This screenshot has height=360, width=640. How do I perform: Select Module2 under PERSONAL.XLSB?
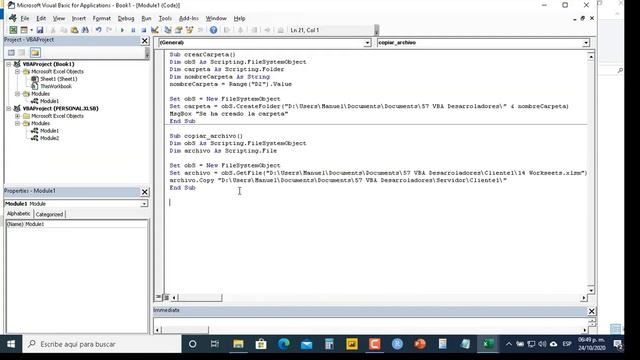click(x=49, y=138)
